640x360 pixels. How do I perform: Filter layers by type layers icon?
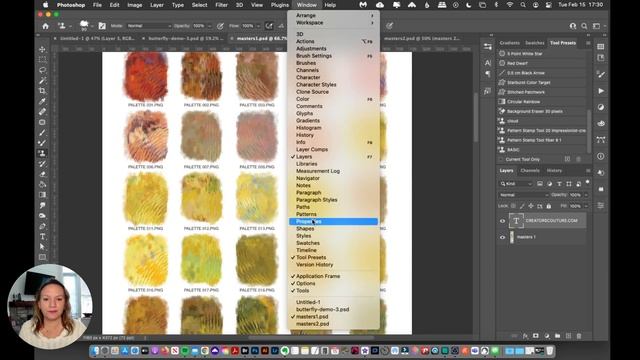560,184
